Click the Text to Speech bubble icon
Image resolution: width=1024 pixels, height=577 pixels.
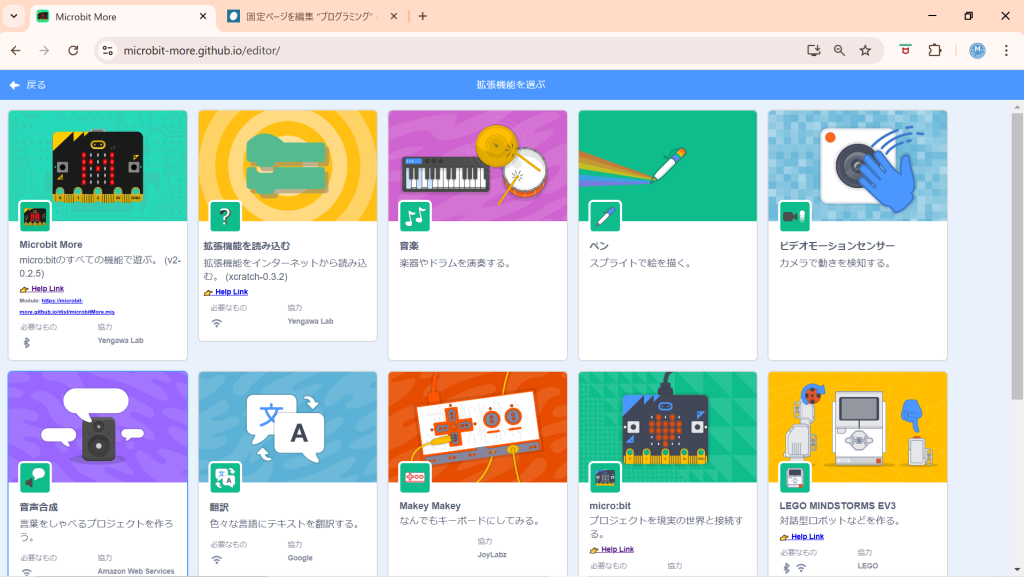coord(35,477)
